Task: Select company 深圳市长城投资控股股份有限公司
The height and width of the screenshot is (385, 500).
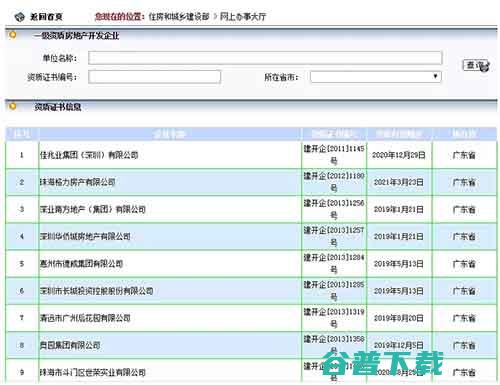Action: [96, 291]
